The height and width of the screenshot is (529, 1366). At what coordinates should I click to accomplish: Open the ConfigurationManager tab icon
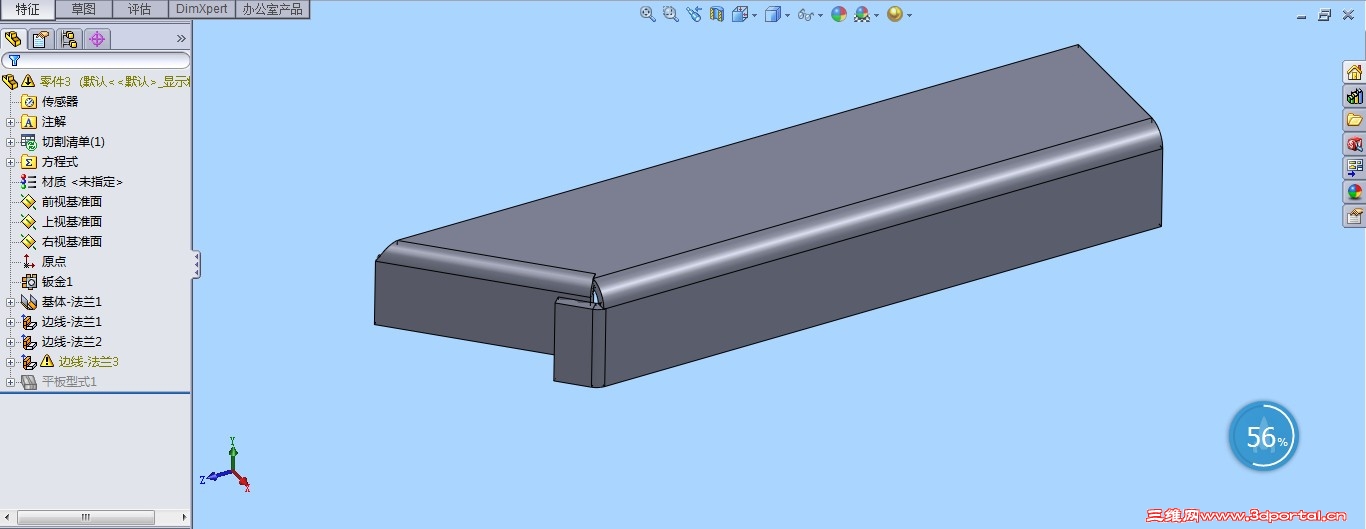69,39
